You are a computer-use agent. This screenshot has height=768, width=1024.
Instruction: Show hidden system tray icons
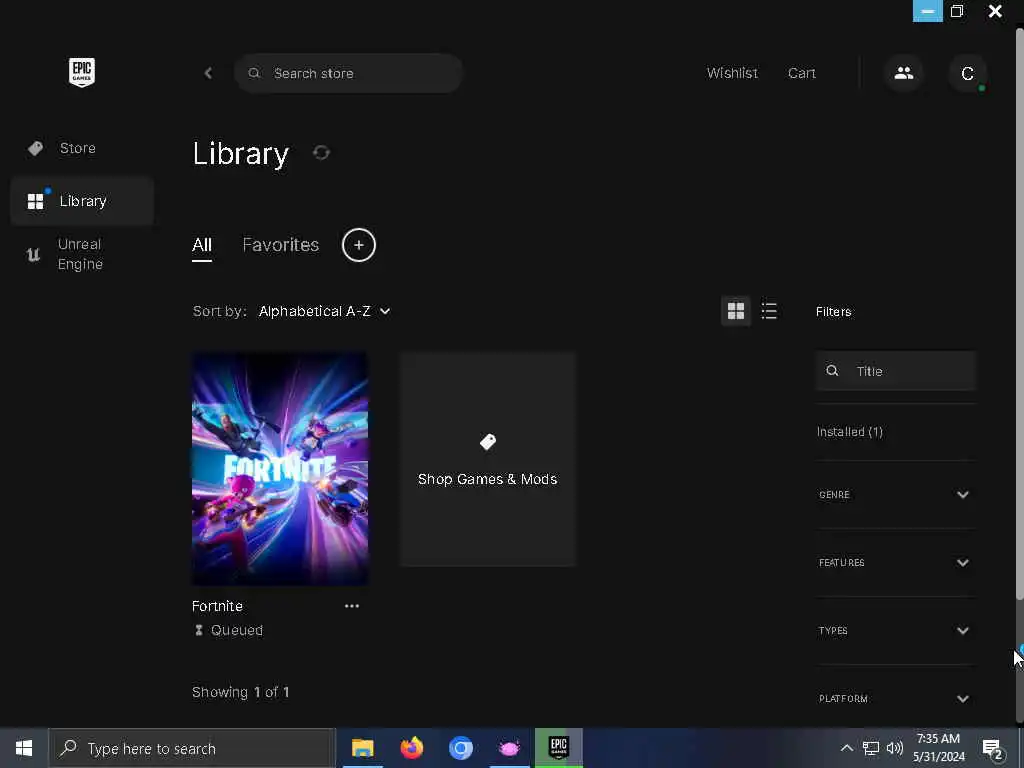pos(846,748)
